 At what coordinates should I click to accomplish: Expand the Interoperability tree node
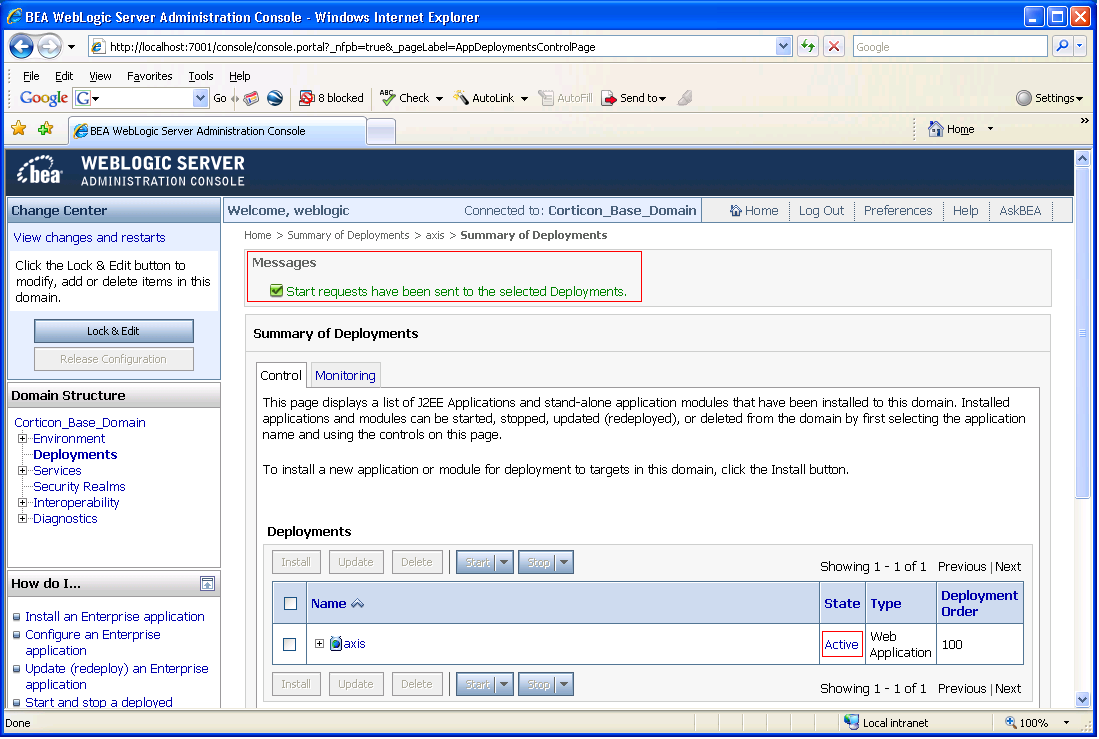(22, 503)
